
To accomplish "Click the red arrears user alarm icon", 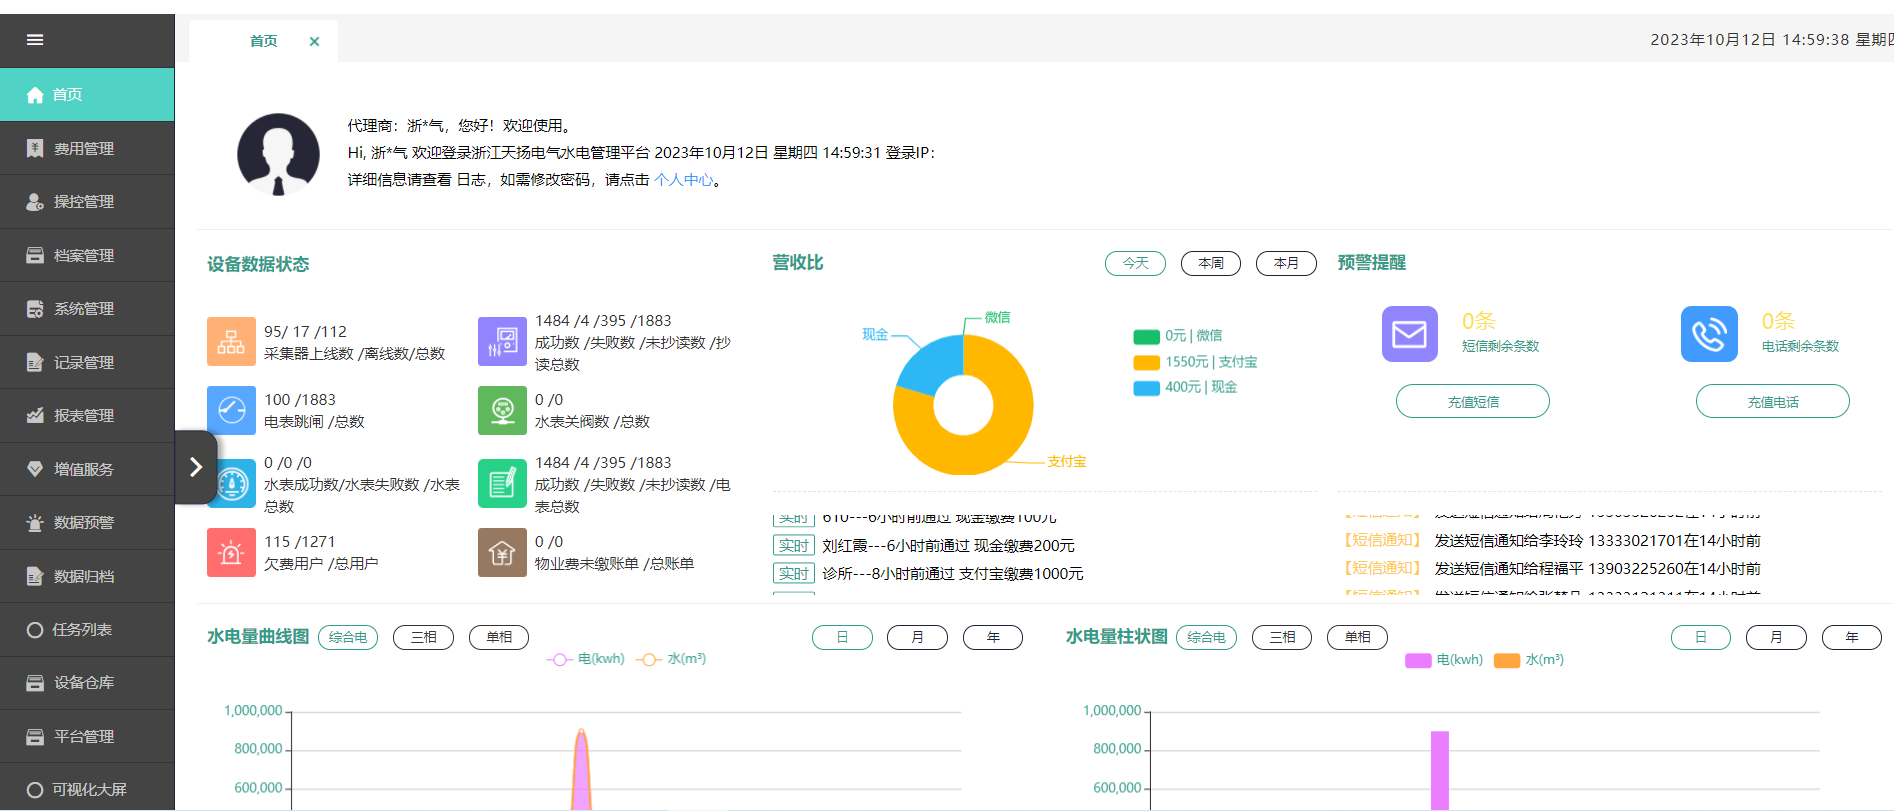I will point(231,553).
